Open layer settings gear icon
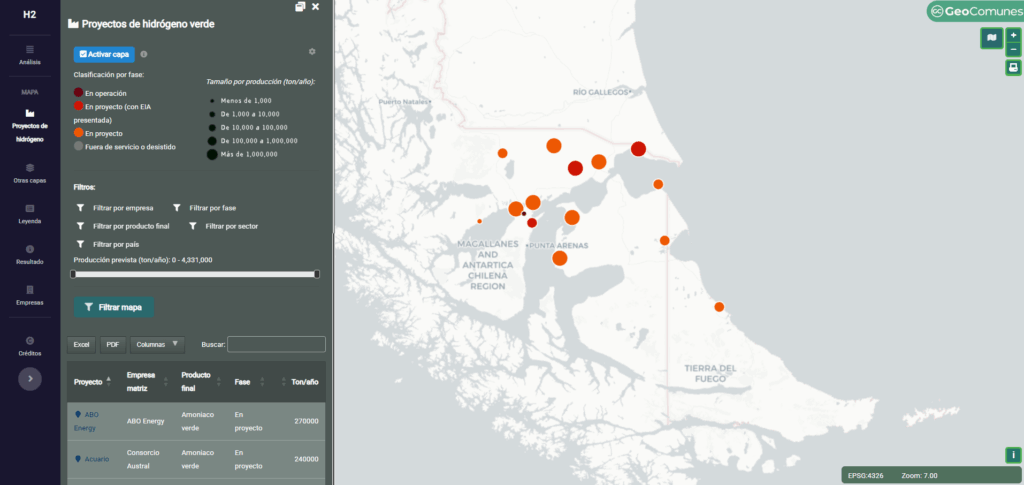 tap(312, 51)
